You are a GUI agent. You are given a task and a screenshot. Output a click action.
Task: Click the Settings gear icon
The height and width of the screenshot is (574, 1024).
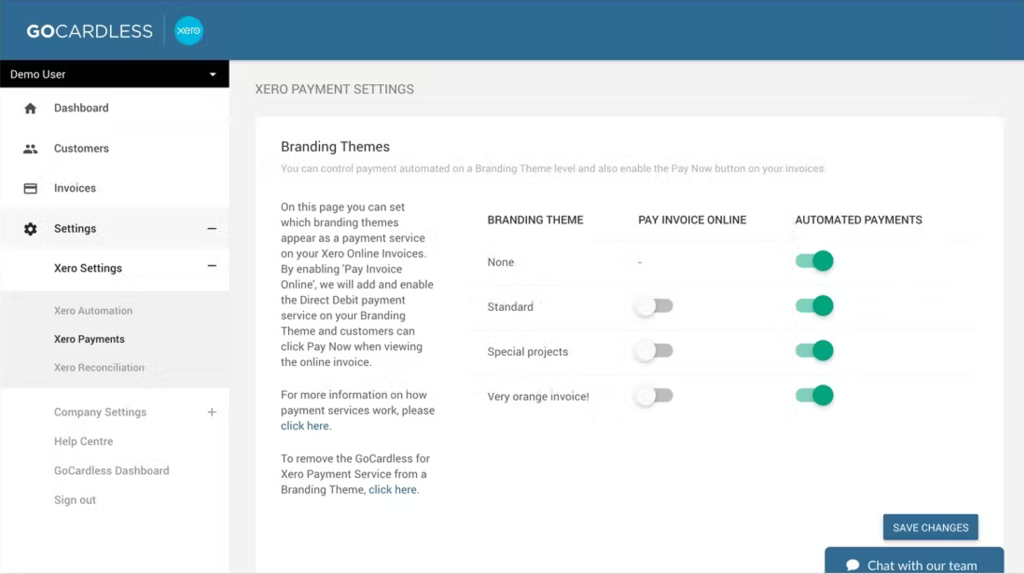30,229
